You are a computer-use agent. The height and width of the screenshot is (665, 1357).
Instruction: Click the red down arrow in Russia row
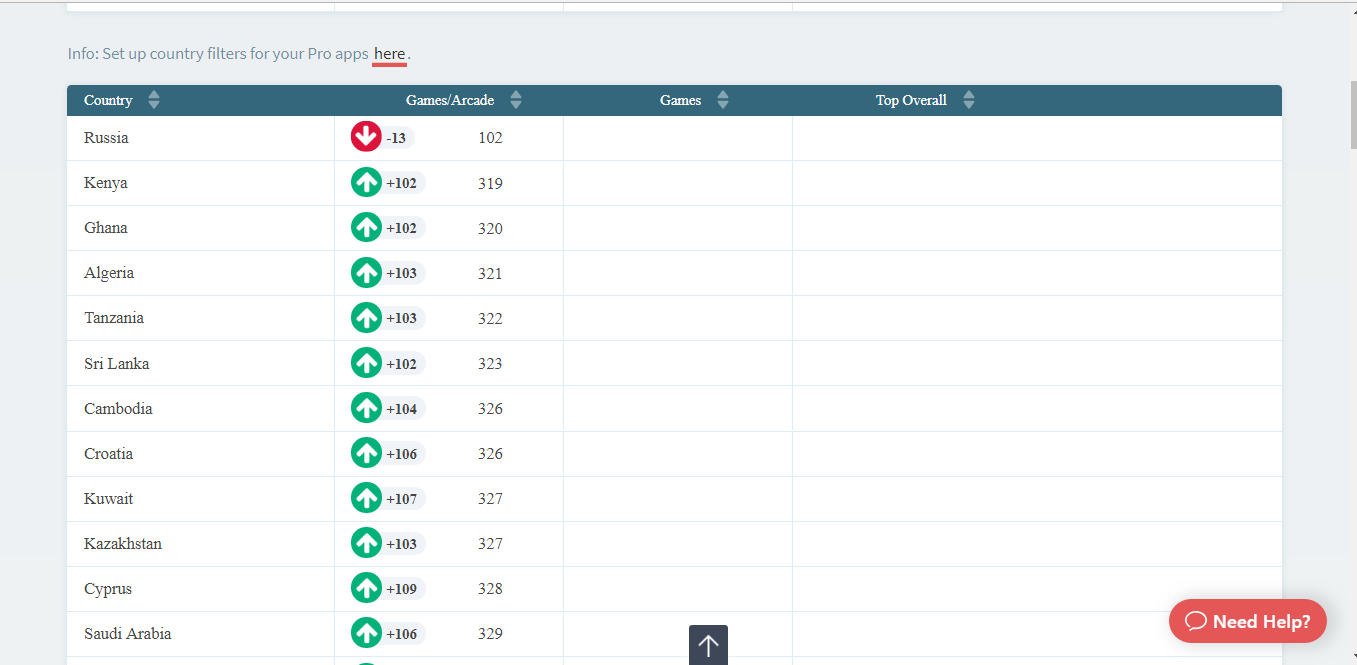point(366,137)
